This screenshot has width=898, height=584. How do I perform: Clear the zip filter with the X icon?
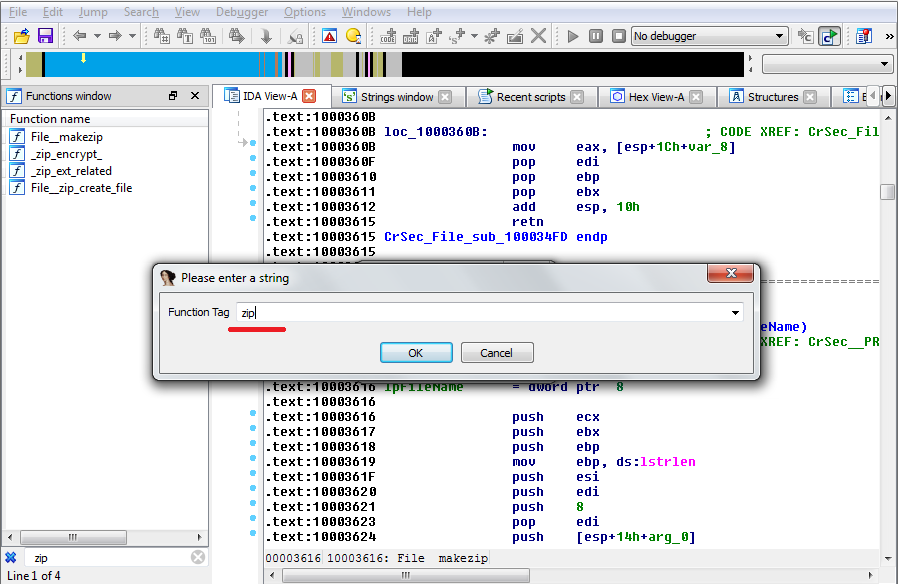(x=198, y=557)
